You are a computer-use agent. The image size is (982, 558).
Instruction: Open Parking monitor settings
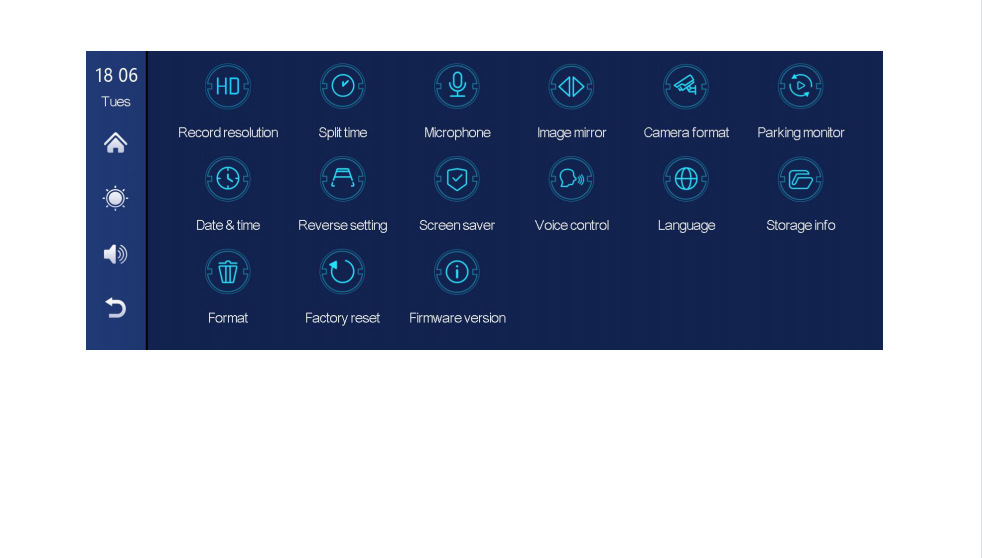pyautogui.click(x=800, y=87)
